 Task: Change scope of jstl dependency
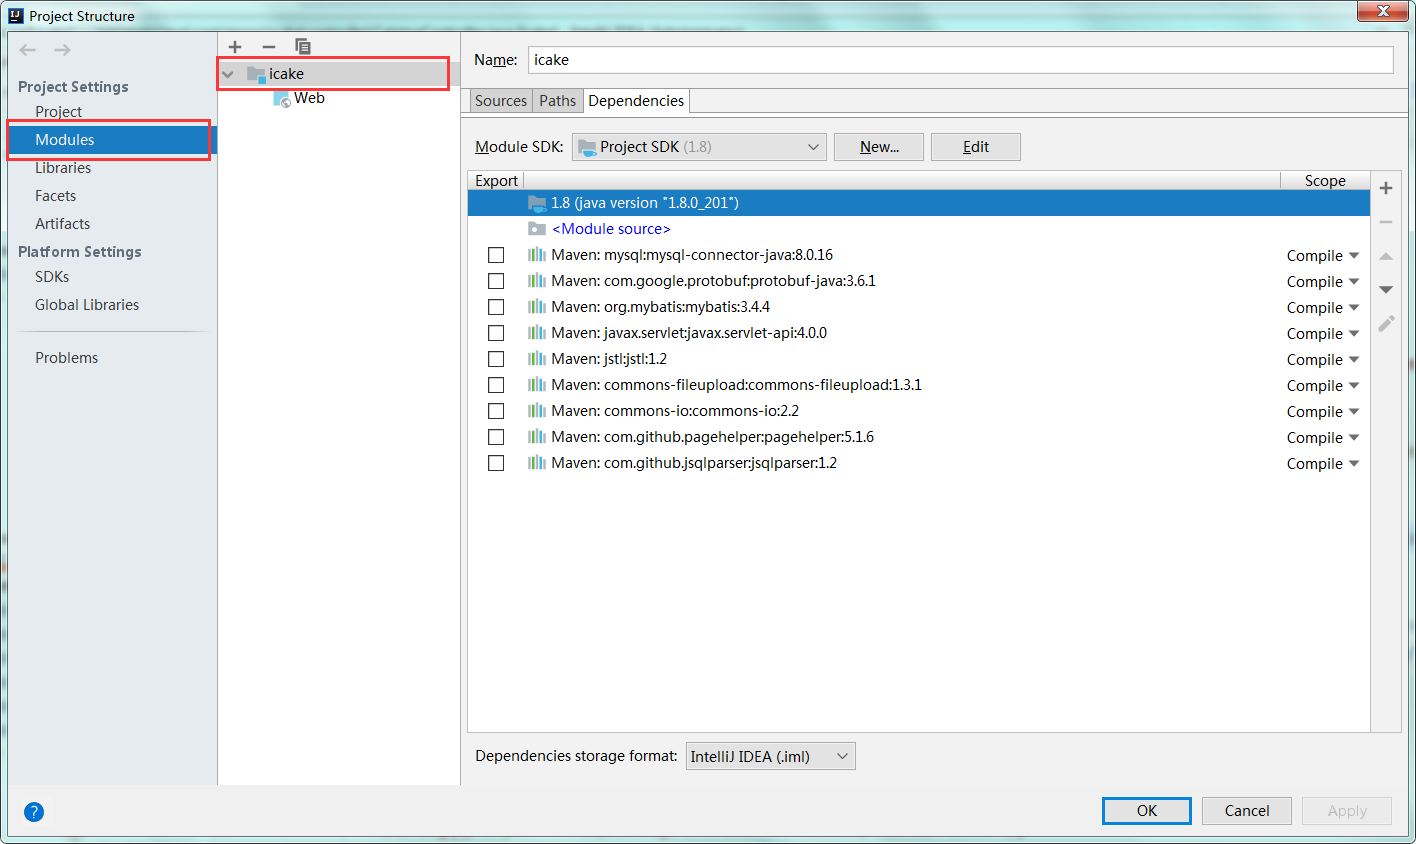pos(1323,360)
